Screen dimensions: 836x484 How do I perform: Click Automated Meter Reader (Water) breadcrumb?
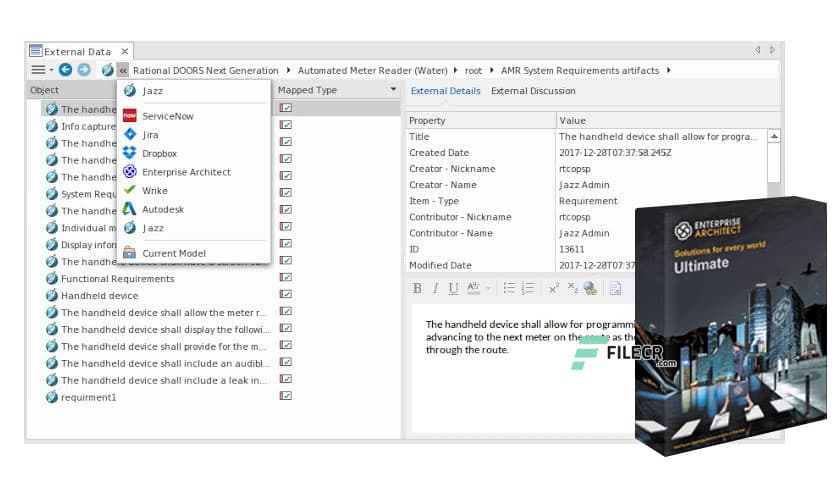(x=373, y=70)
